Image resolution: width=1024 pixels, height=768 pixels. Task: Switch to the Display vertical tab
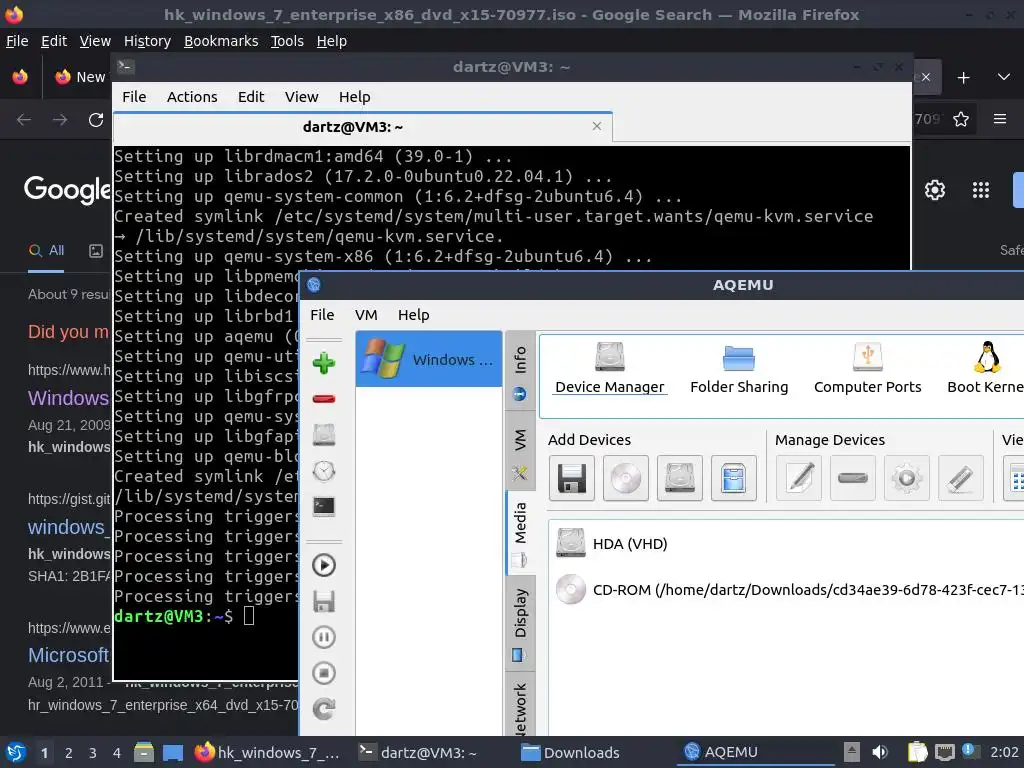tap(520, 623)
